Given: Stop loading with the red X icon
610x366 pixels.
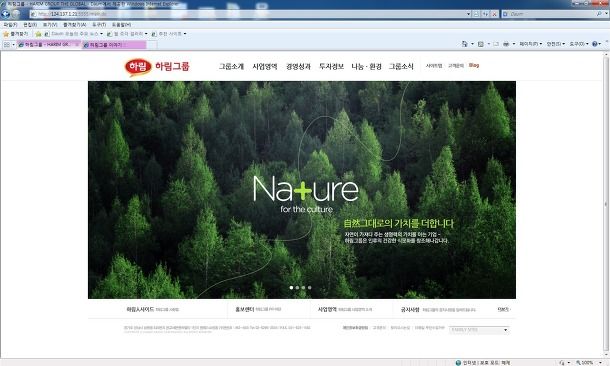Looking at the screenshot, I should click(x=494, y=14).
